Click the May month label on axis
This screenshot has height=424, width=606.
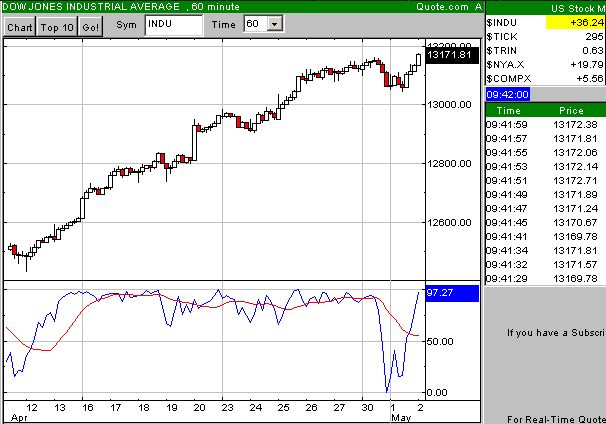[x=401, y=418]
